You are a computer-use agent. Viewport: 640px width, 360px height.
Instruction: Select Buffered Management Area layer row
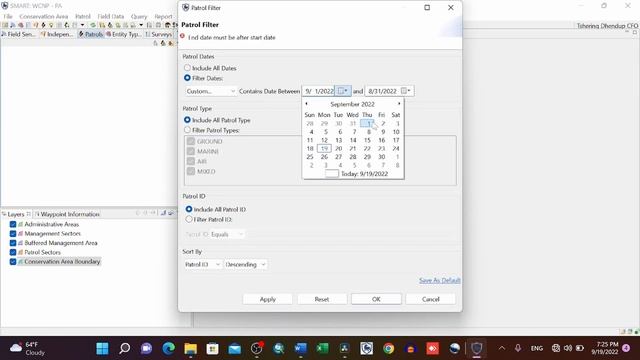[x=61, y=243]
